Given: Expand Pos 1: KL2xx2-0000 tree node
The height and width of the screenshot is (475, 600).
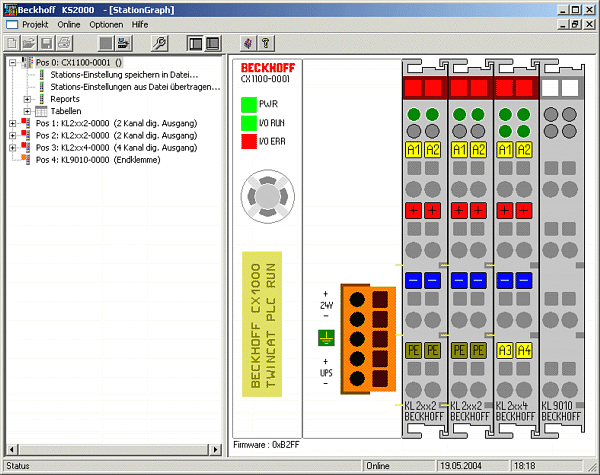Looking at the screenshot, I should click(x=11, y=123).
